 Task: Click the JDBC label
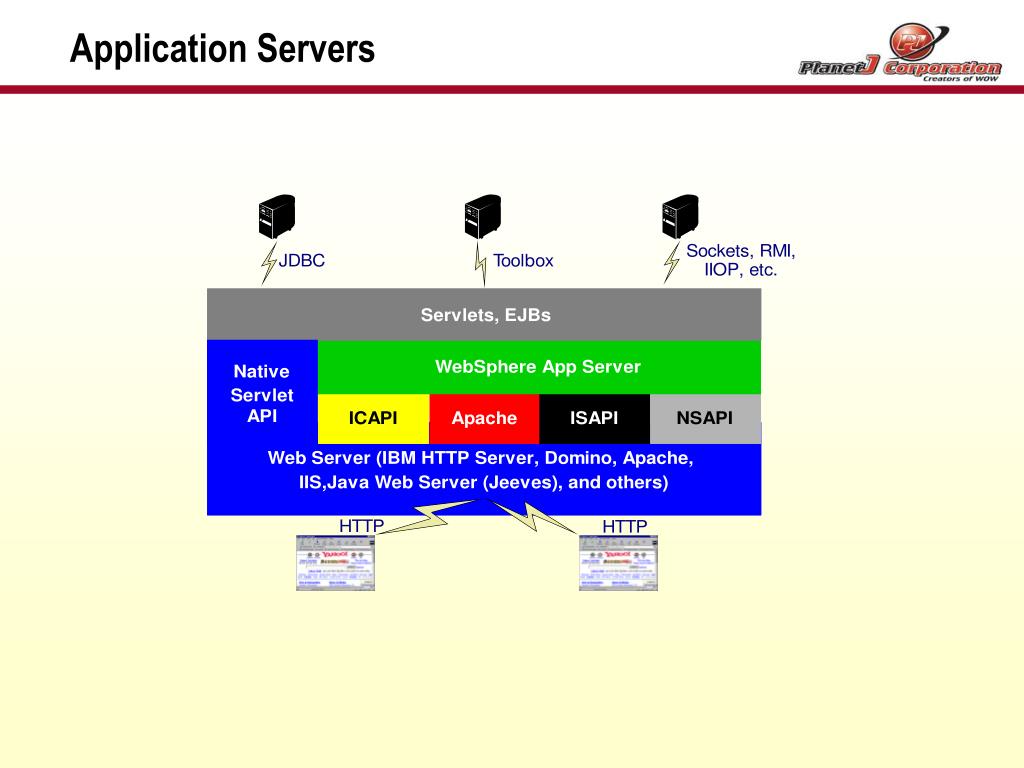point(302,261)
